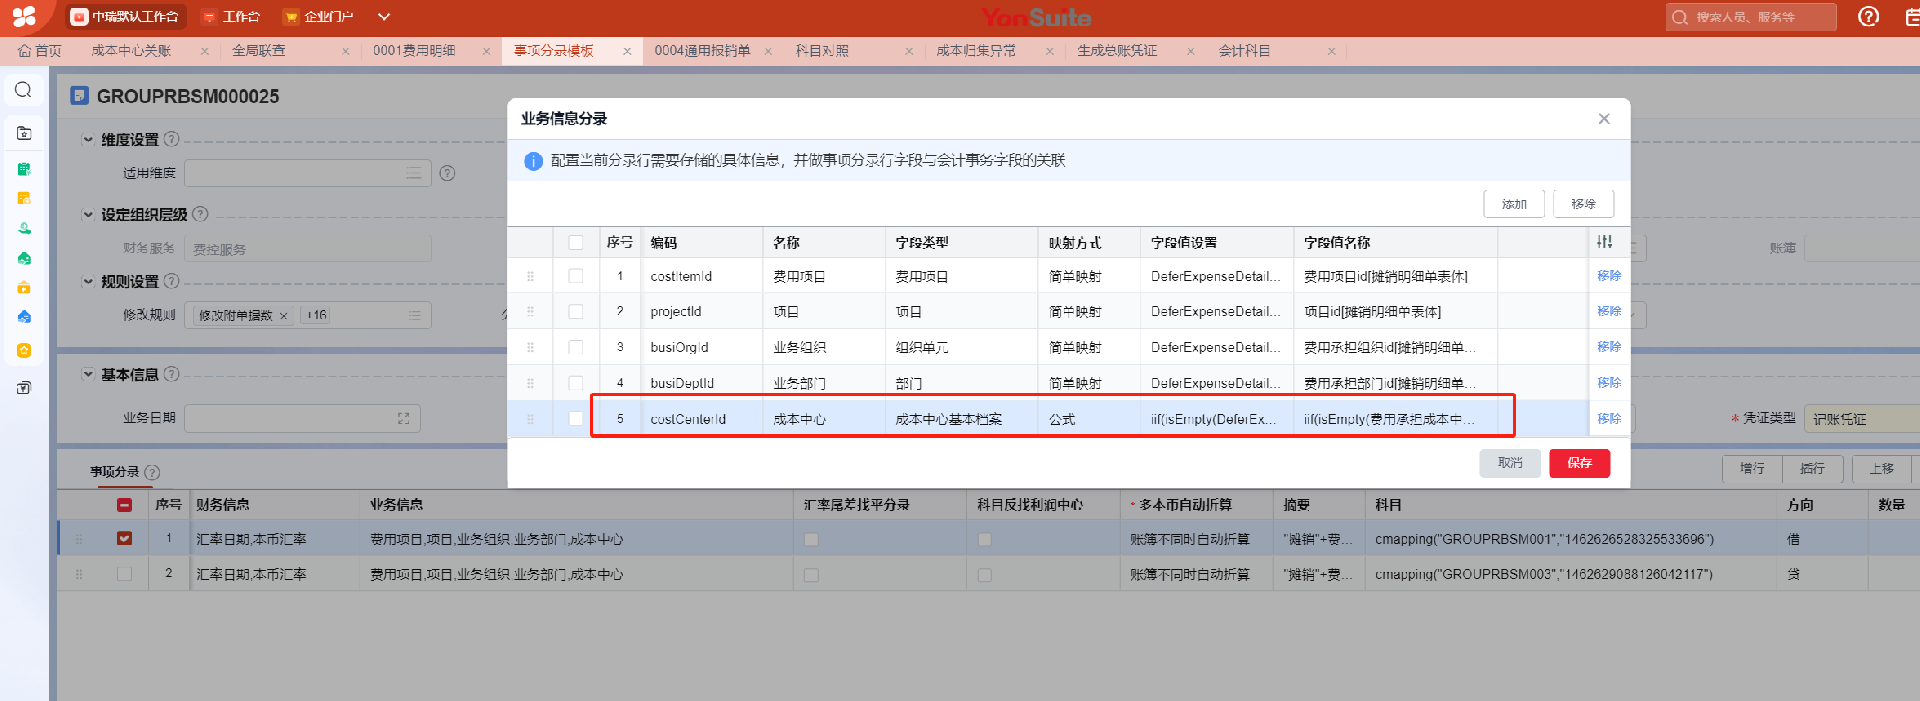Click the help question mark icon in top bar
Viewport: 1920px width, 701px height.
pos(1868,17)
